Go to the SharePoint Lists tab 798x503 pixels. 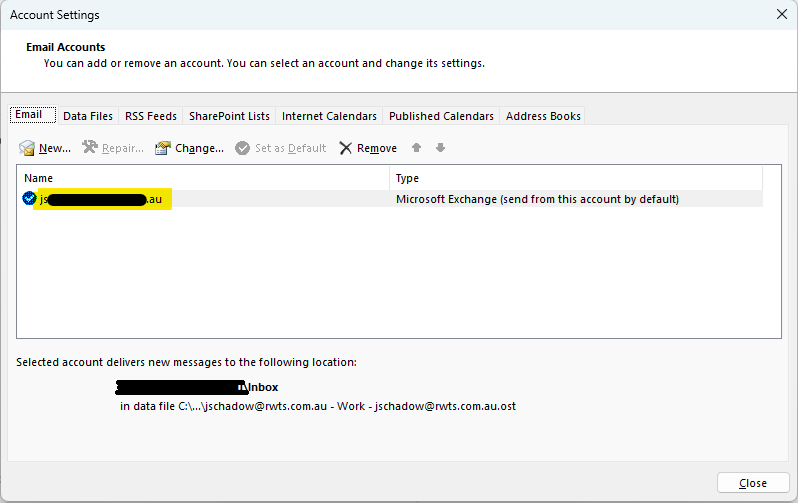click(x=229, y=116)
